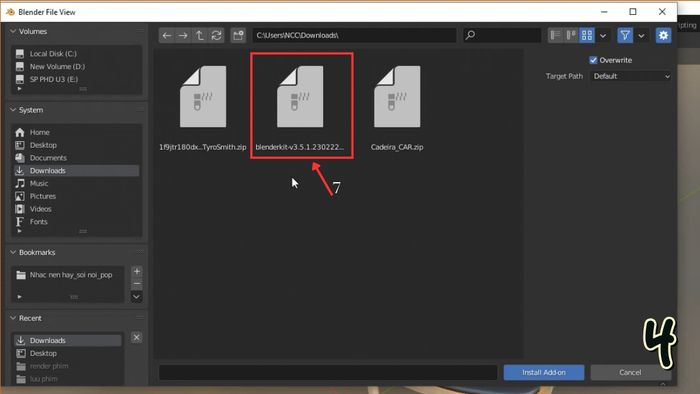
Task: Go back to the previous folder
Action: pos(167,35)
